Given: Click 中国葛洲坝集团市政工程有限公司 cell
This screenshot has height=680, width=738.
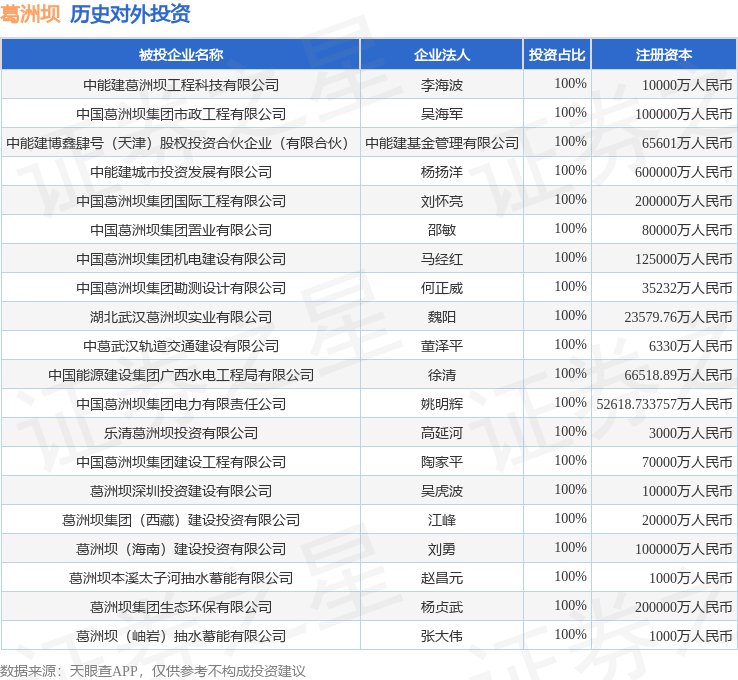Looking at the screenshot, I should 181,114.
